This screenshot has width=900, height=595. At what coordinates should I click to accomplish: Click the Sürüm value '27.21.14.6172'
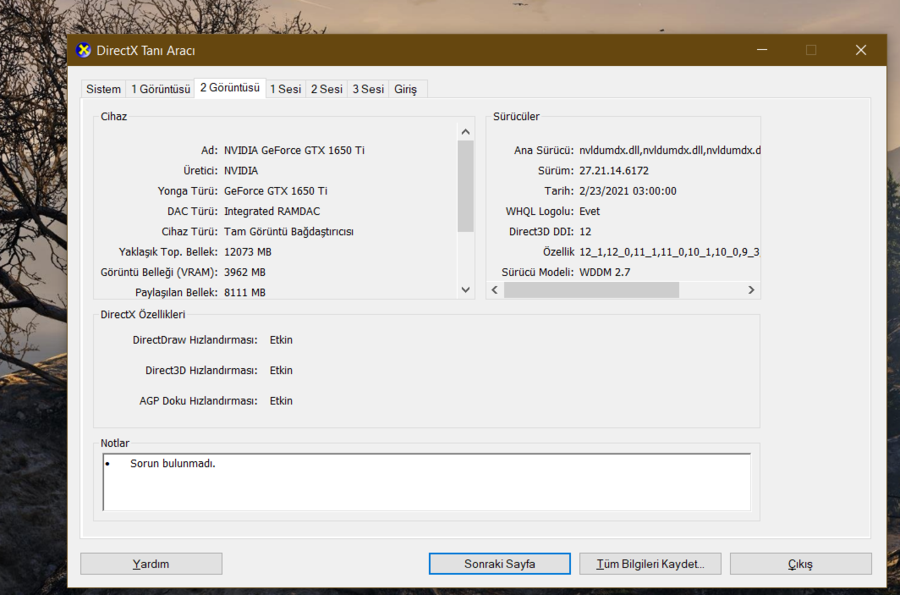point(614,170)
